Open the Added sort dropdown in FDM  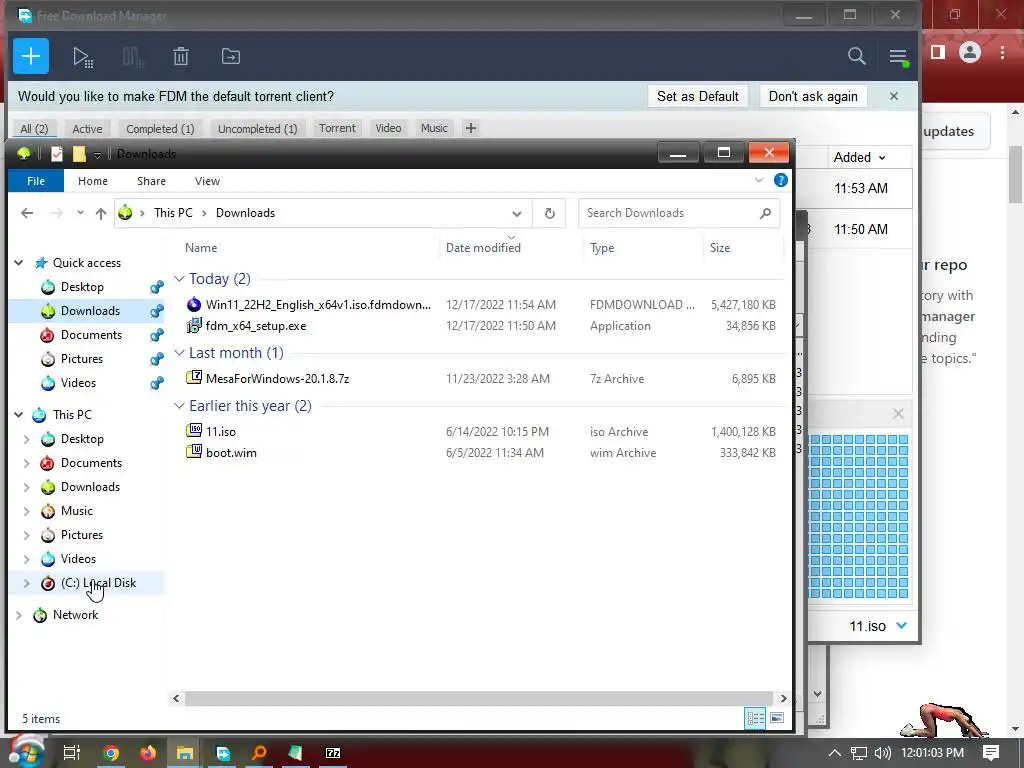(859, 157)
